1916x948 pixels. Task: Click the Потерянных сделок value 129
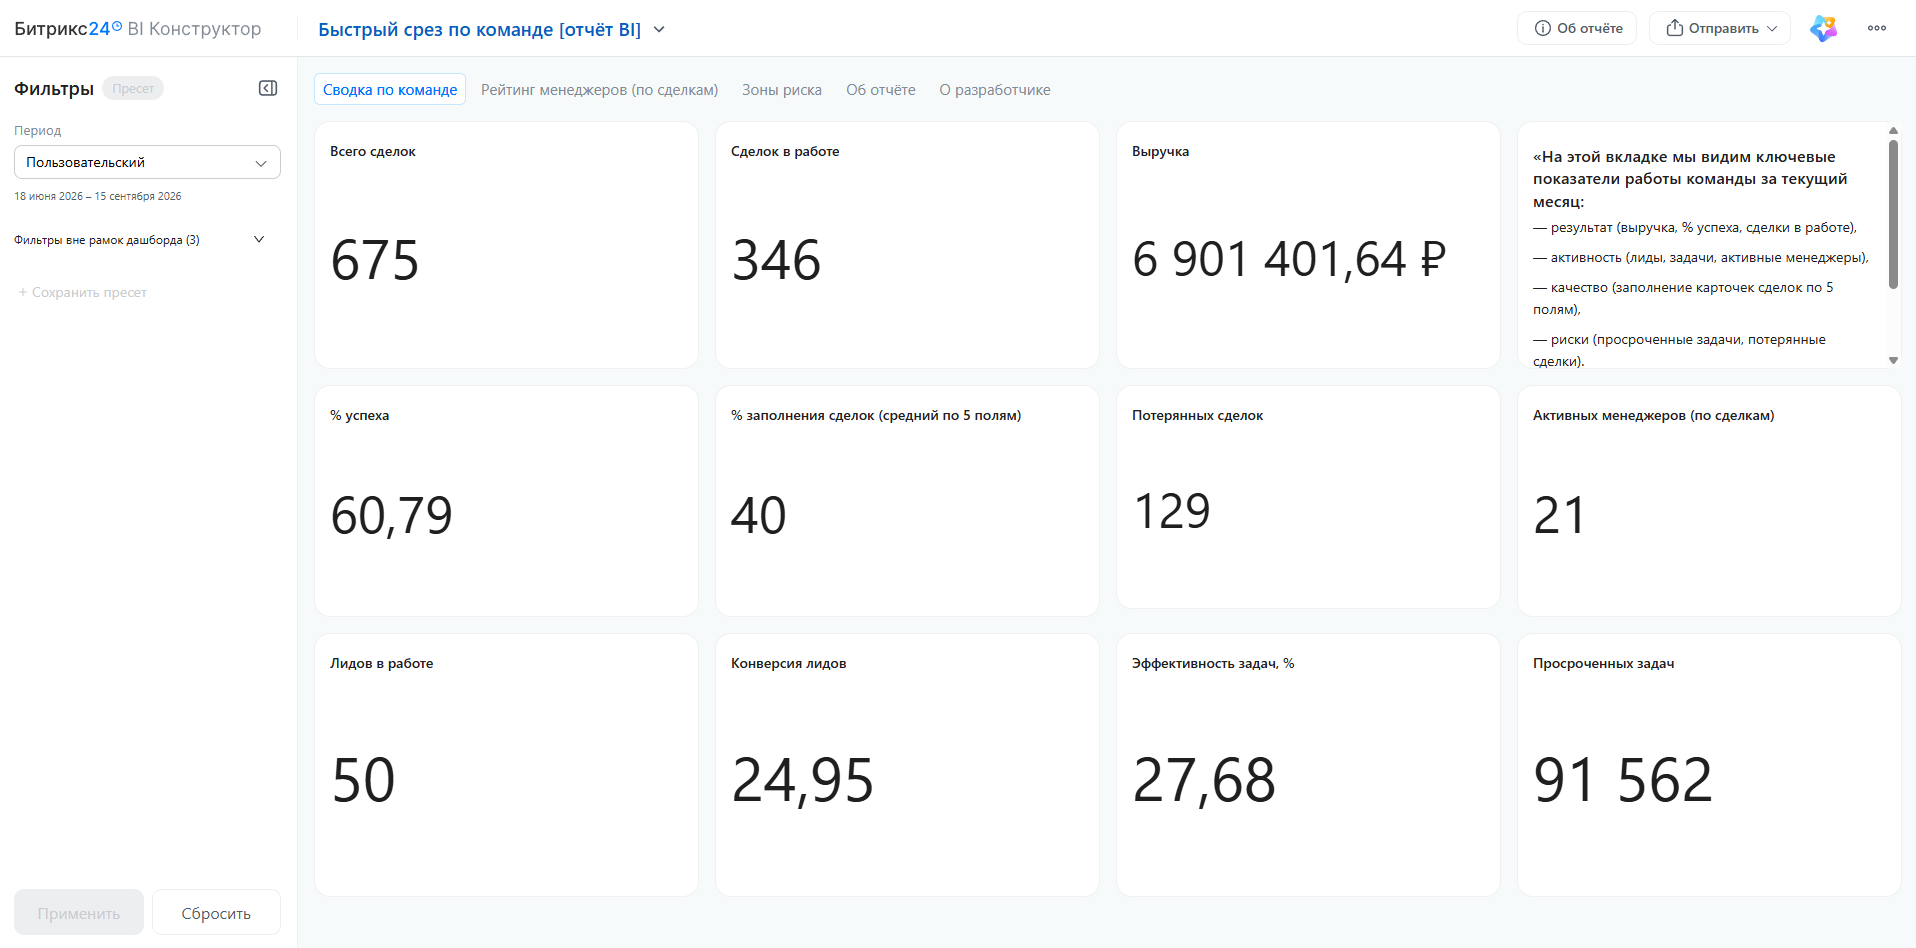[x=1172, y=511]
